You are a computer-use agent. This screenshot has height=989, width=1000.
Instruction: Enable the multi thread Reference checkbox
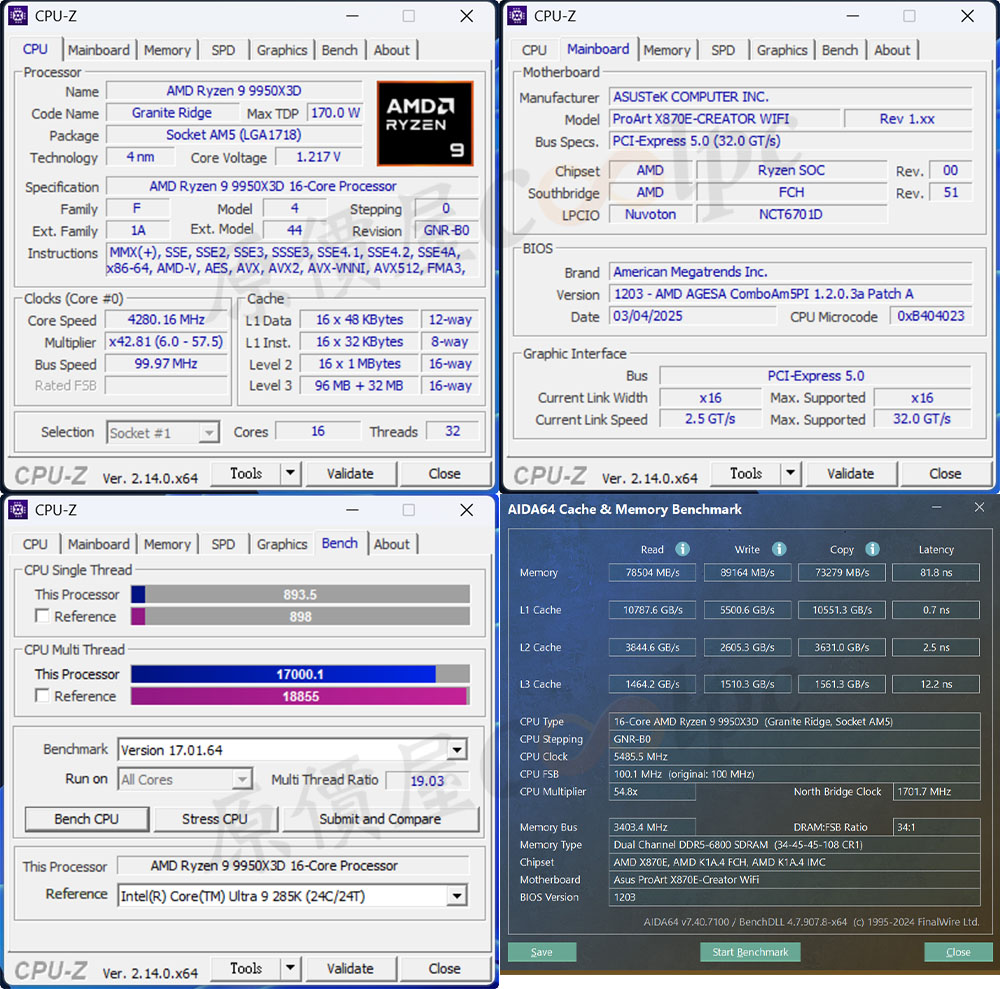42,696
